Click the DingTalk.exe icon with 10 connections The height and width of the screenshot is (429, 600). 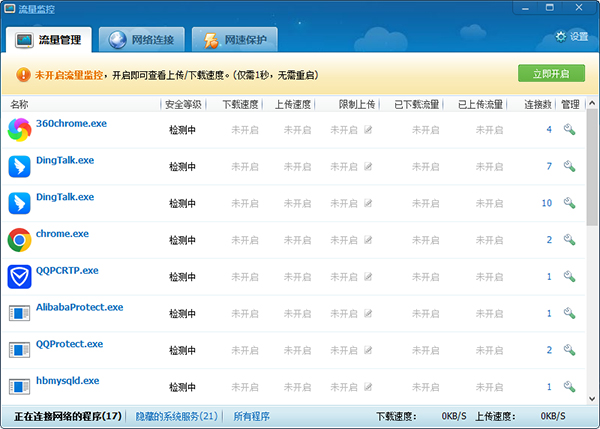click(x=19, y=203)
